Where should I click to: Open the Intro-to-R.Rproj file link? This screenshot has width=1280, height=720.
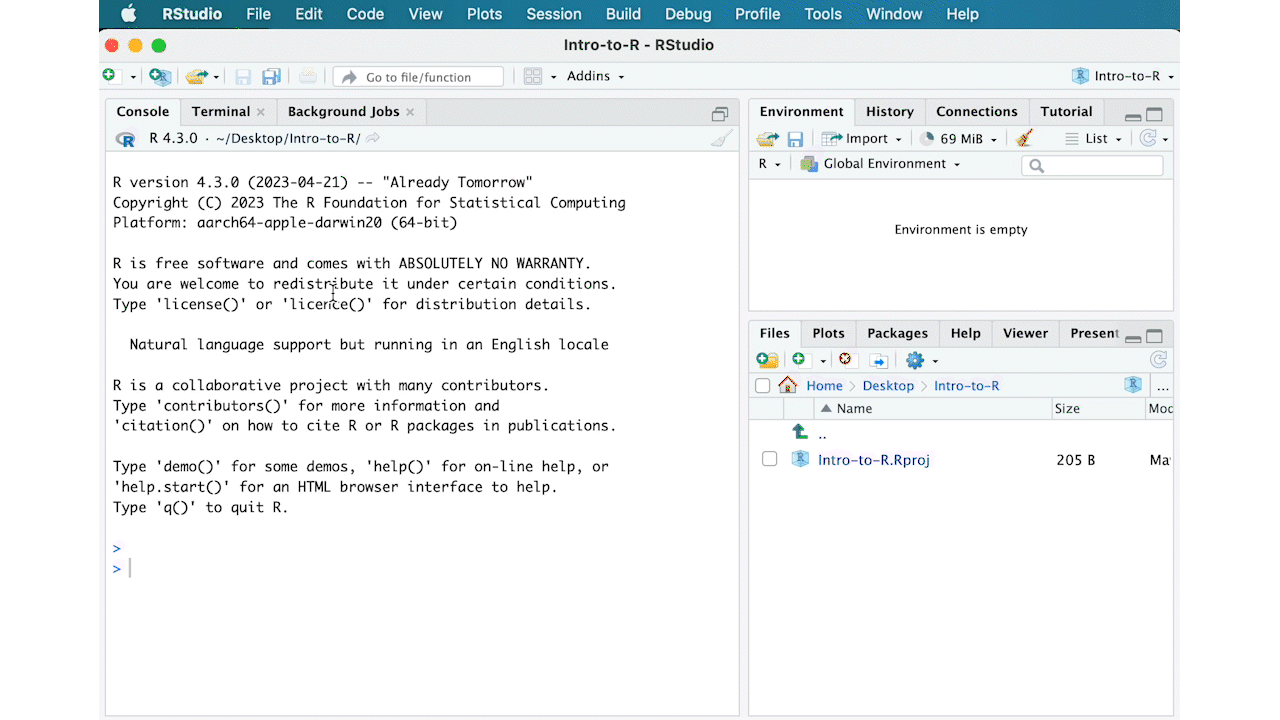[x=873, y=460]
